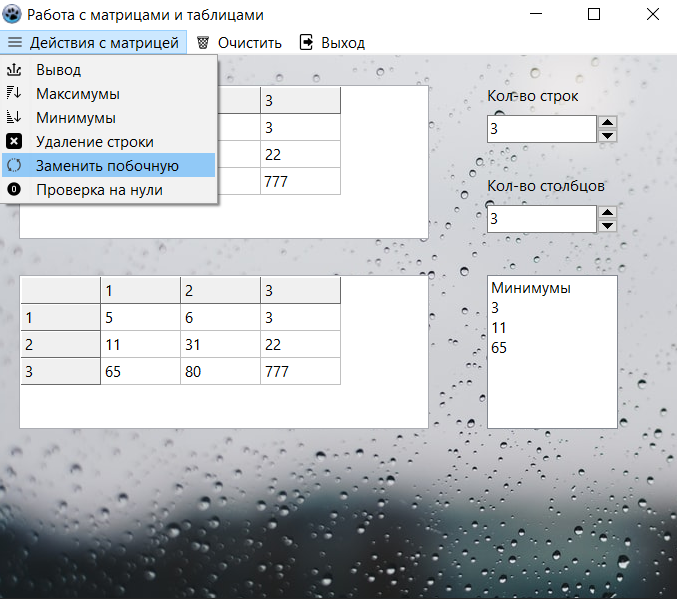Screen dimensions: 677x599
Task: Increase Кол-во столбцов with the up arrow
Action: tap(607, 212)
